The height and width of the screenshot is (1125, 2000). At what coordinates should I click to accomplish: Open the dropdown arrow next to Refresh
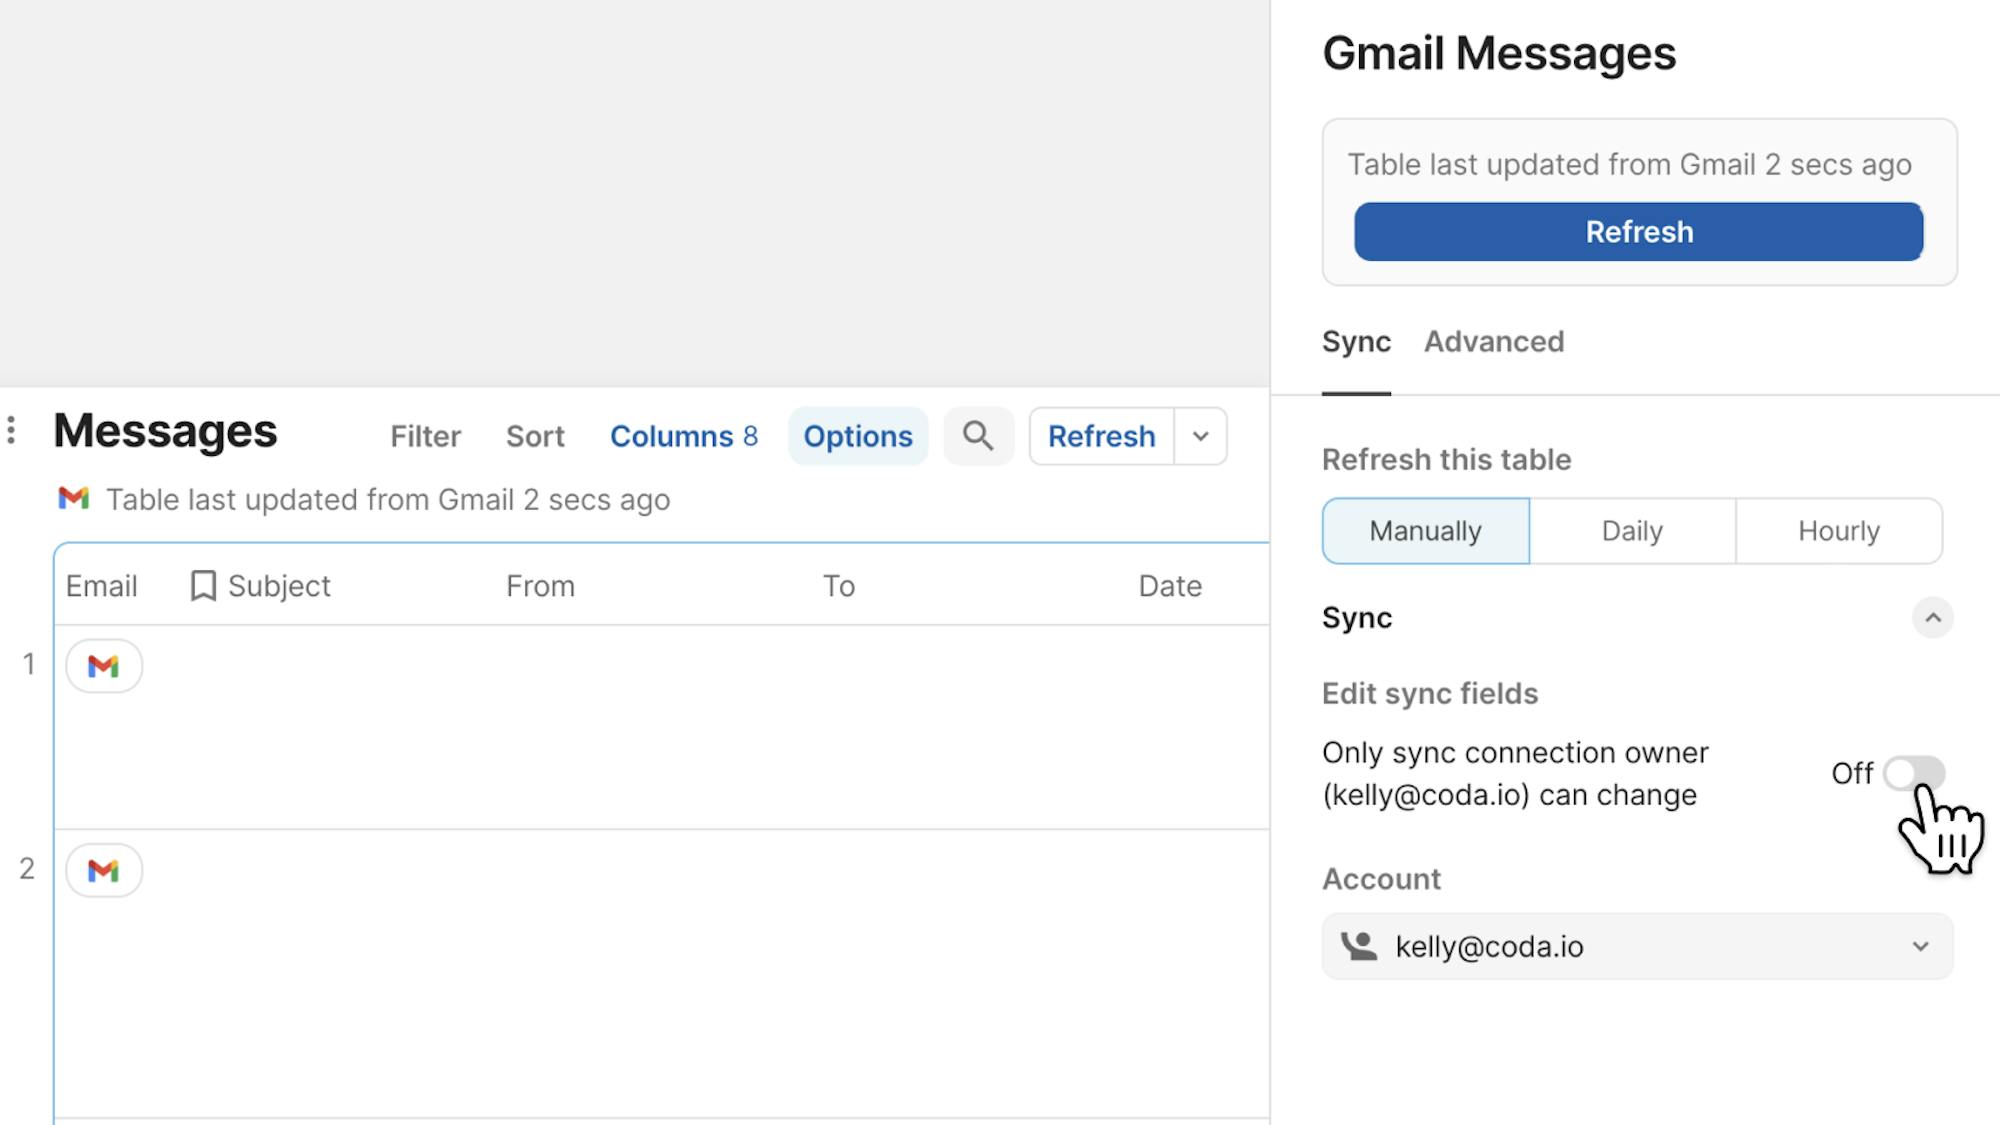[1201, 436]
